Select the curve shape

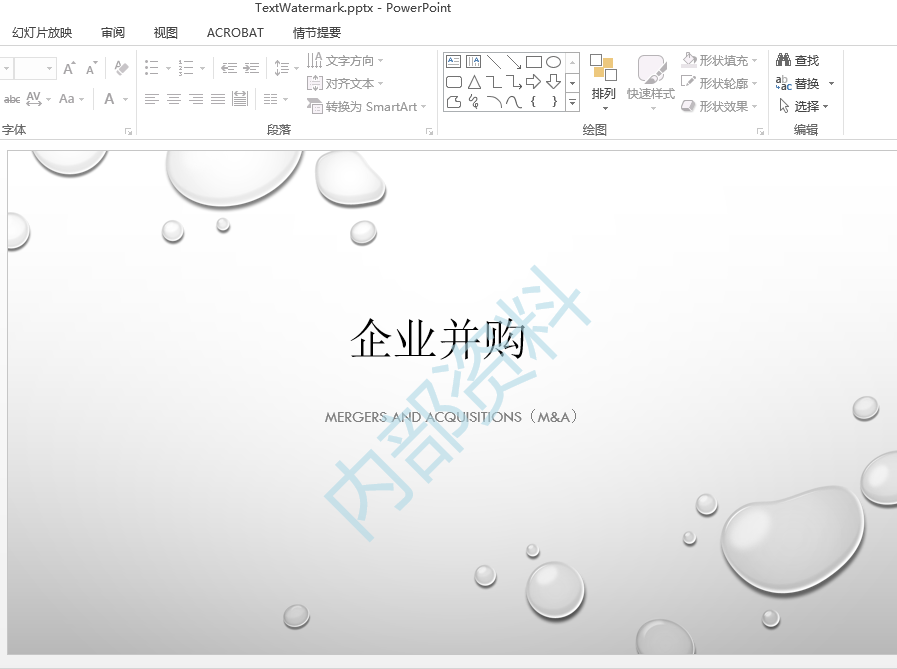(x=514, y=102)
